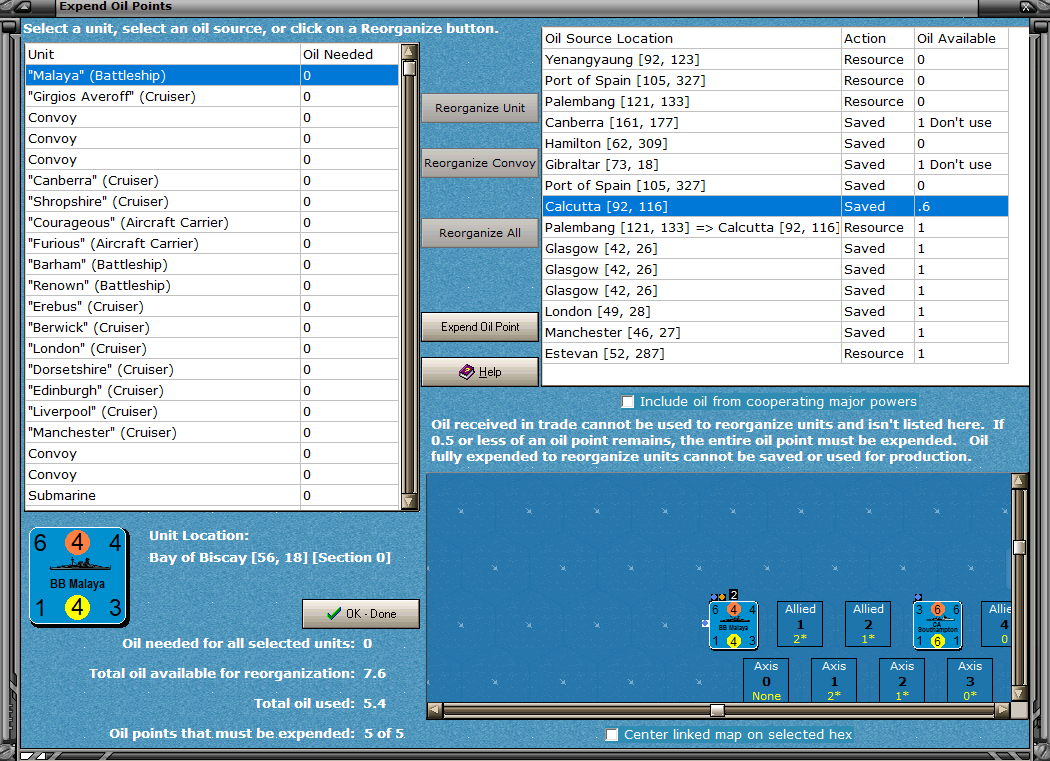
Task: Click the map vertical scrollbar thumb
Action: tap(1019, 547)
